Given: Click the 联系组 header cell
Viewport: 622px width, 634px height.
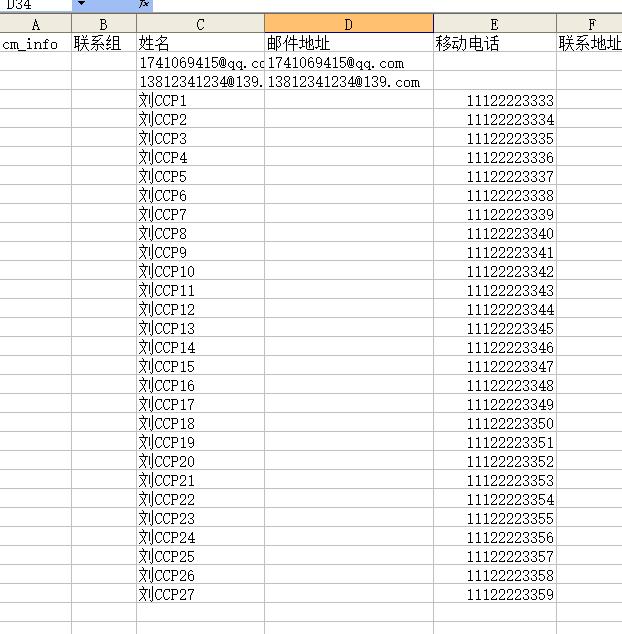Looking at the screenshot, I should [103, 44].
